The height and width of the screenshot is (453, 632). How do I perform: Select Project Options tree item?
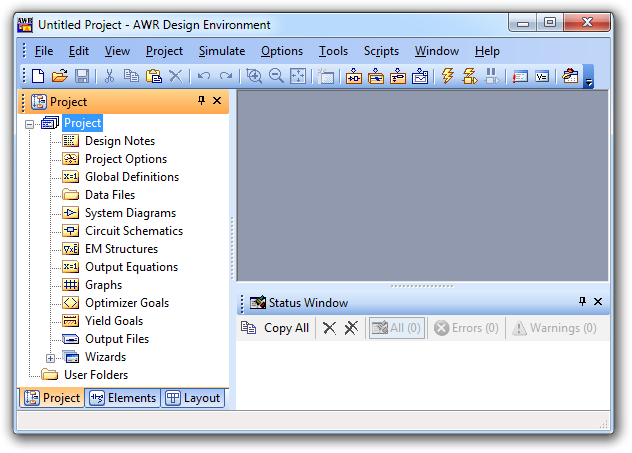pos(126,159)
